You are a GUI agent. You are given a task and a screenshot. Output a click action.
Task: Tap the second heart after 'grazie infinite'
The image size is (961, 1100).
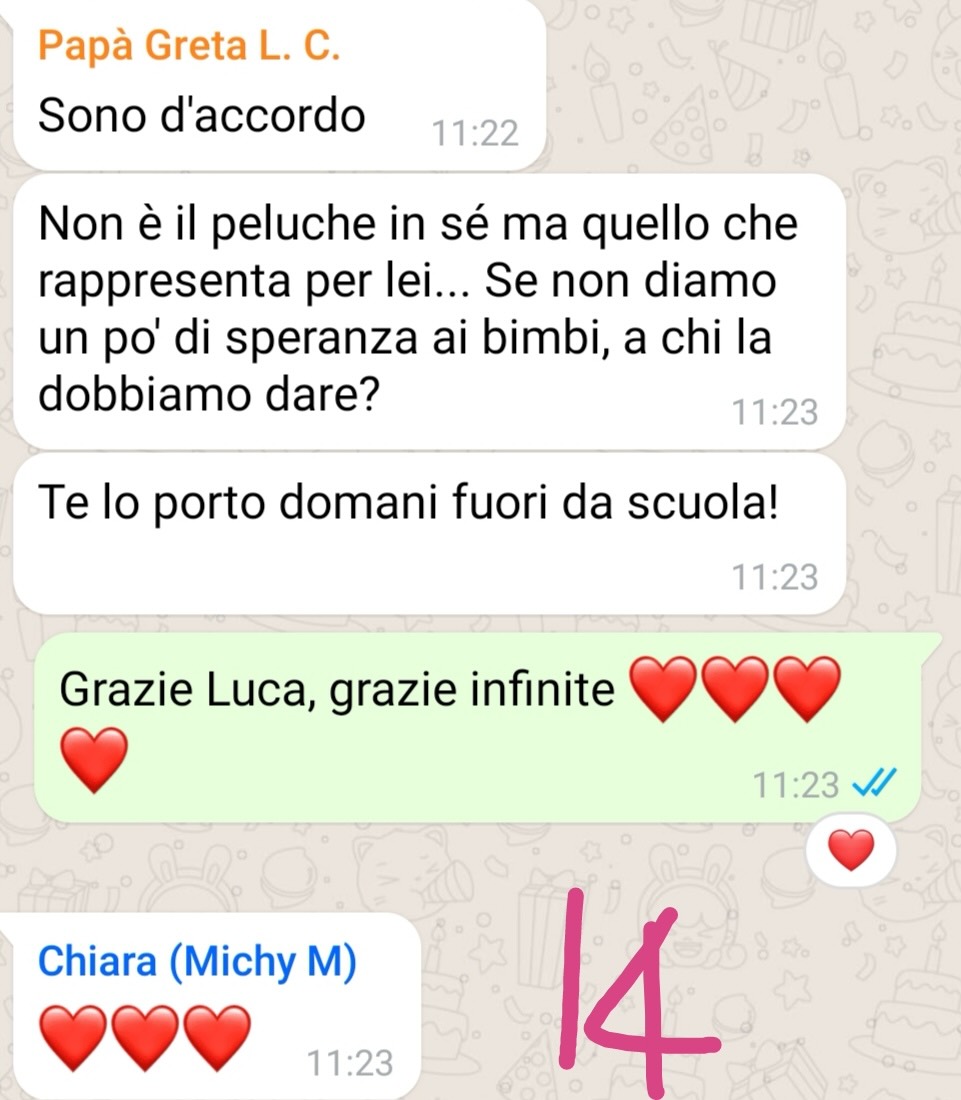tap(735, 689)
